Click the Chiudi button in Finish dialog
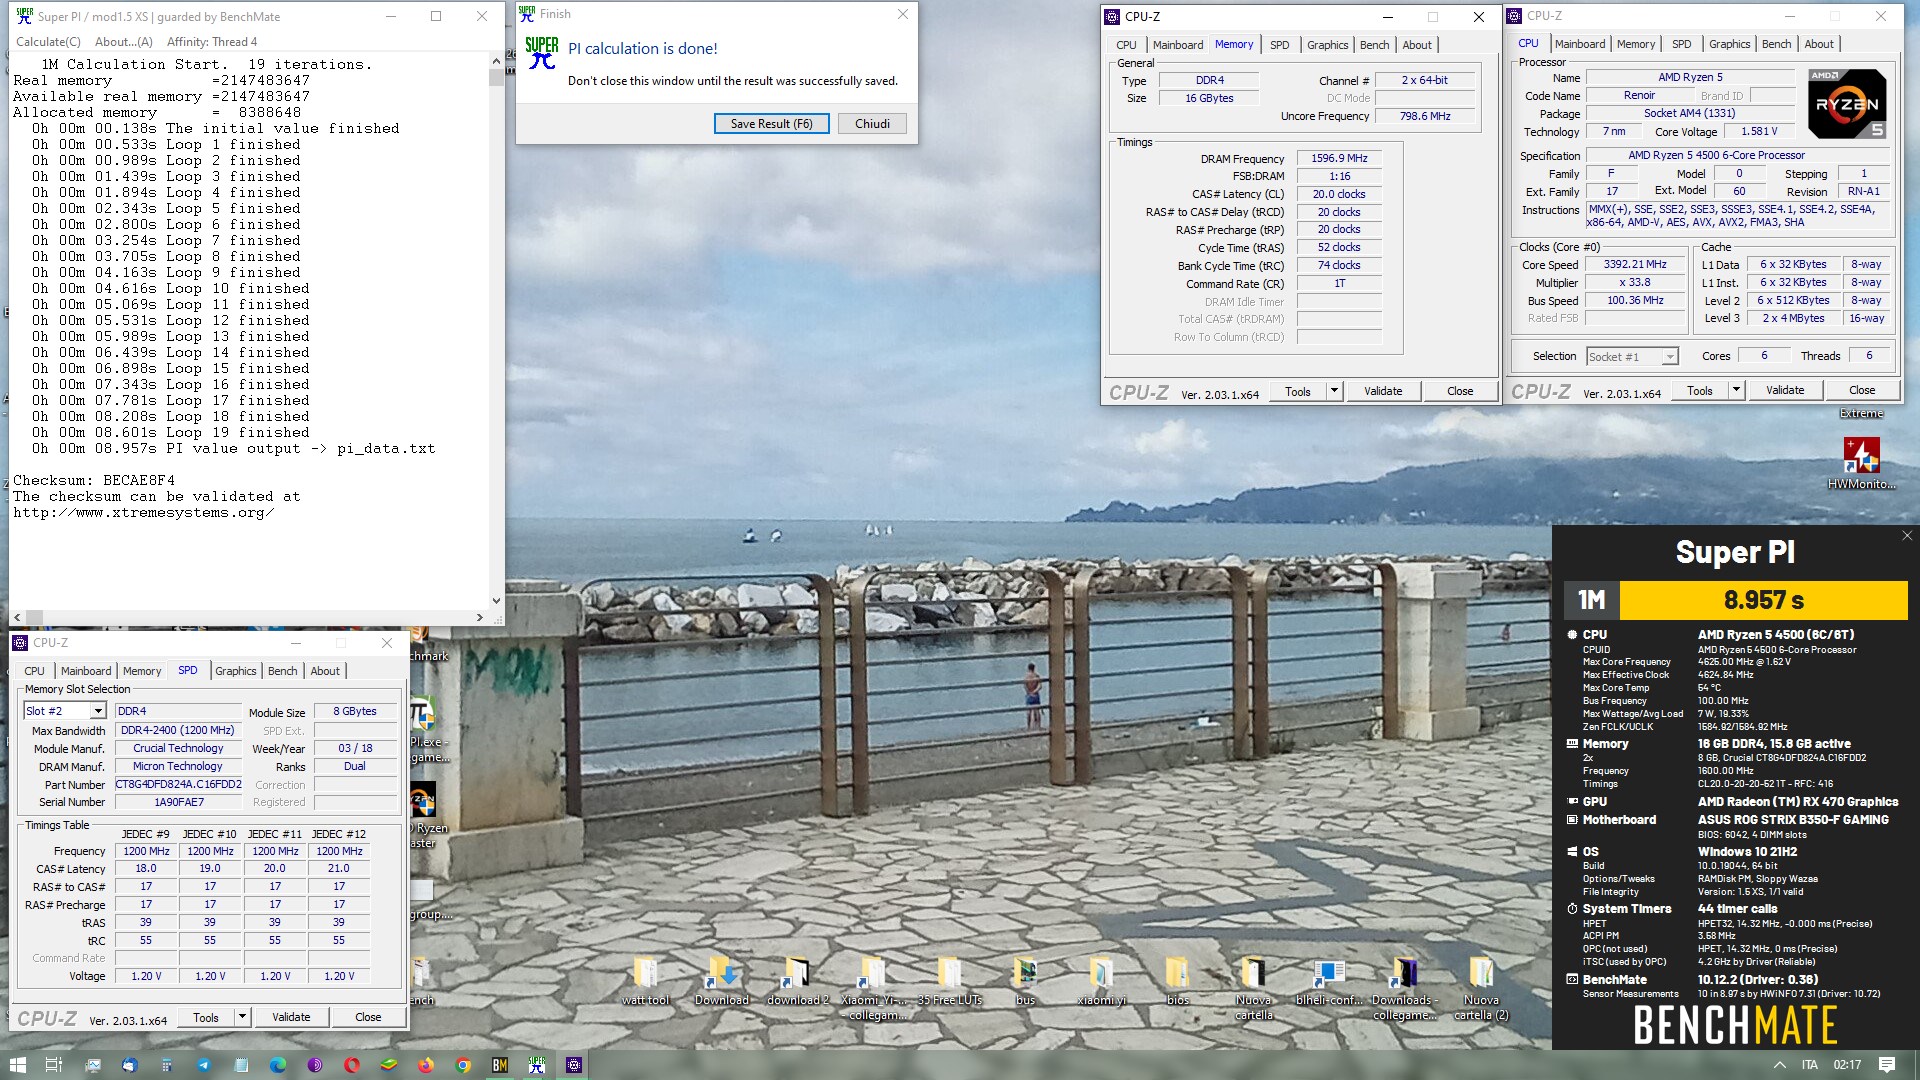This screenshot has height=1080, width=1920. click(872, 124)
